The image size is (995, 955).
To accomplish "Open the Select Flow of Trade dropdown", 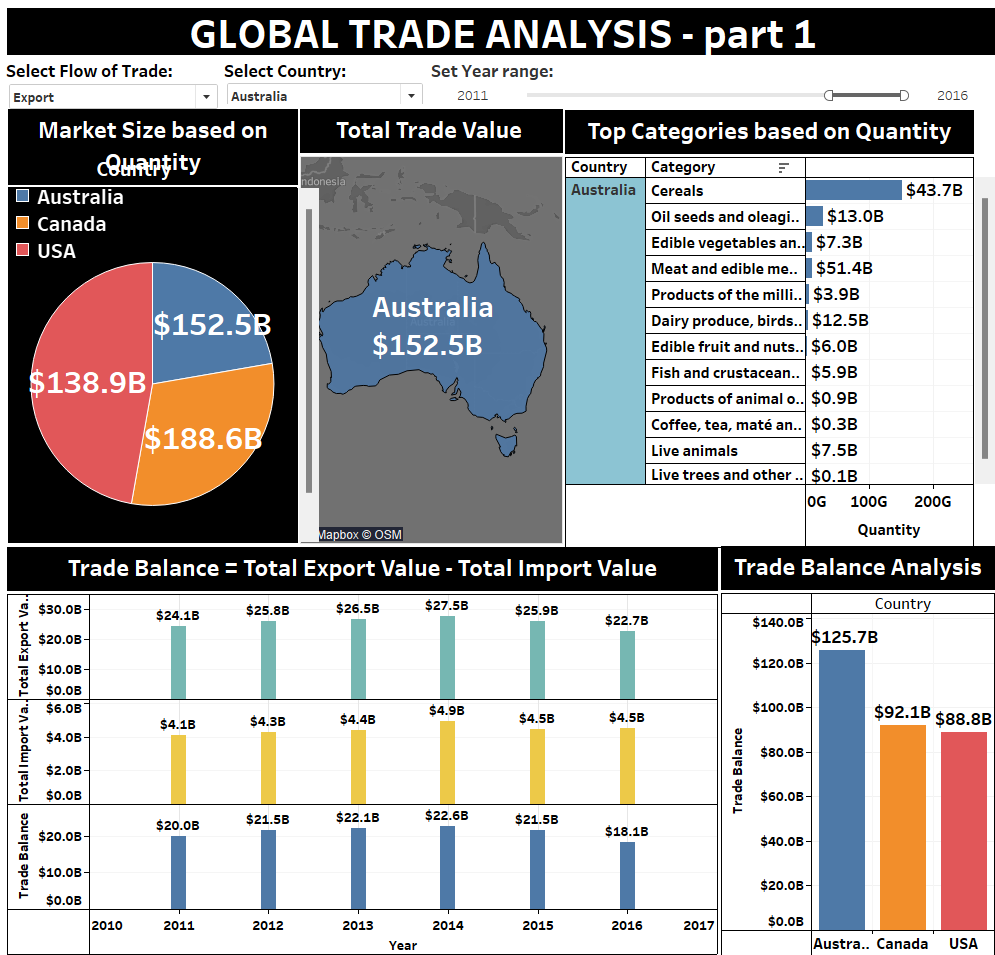I will click(x=206, y=97).
